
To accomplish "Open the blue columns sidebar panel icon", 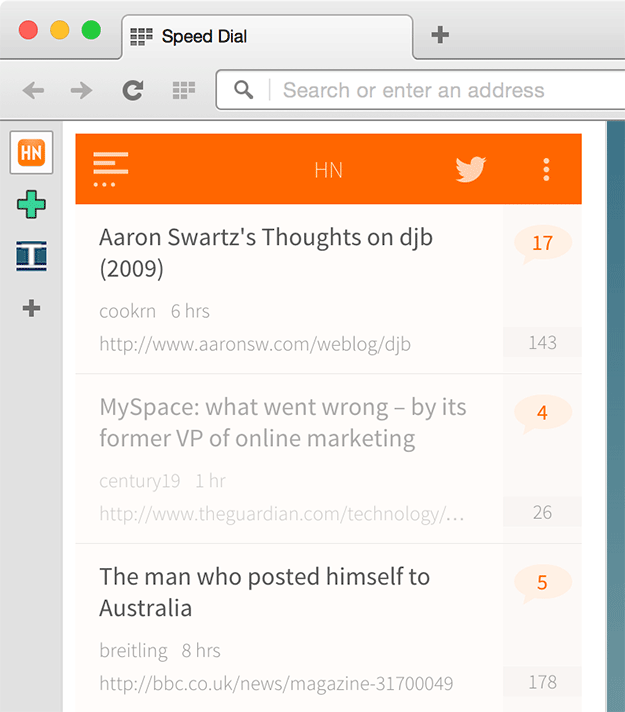I will pos(31,256).
